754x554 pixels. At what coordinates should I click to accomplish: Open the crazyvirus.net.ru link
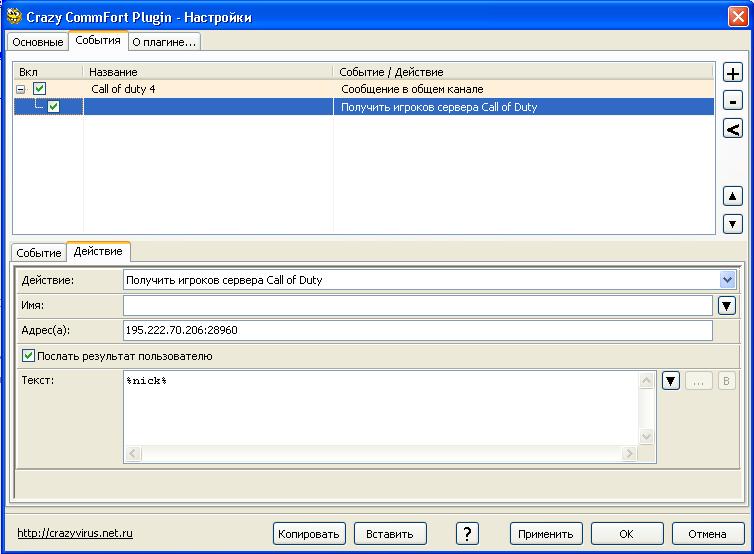[76, 533]
